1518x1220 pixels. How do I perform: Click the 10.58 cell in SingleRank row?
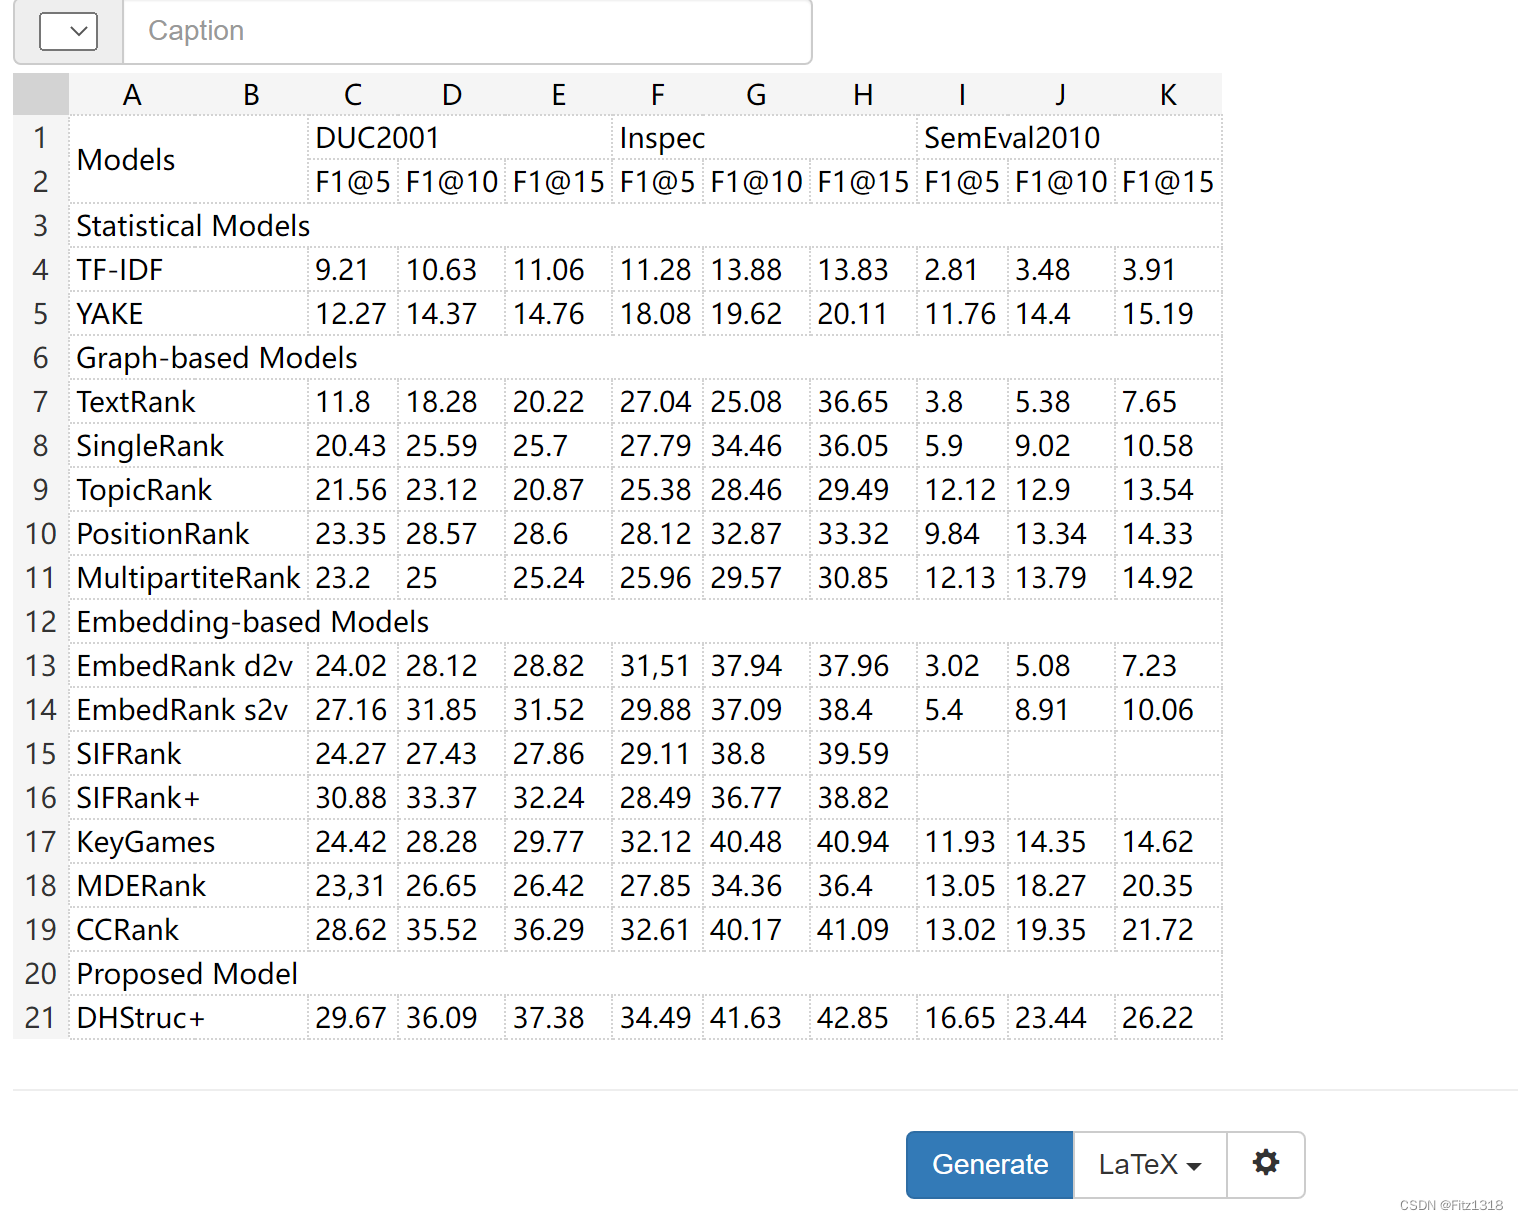tap(1168, 446)
